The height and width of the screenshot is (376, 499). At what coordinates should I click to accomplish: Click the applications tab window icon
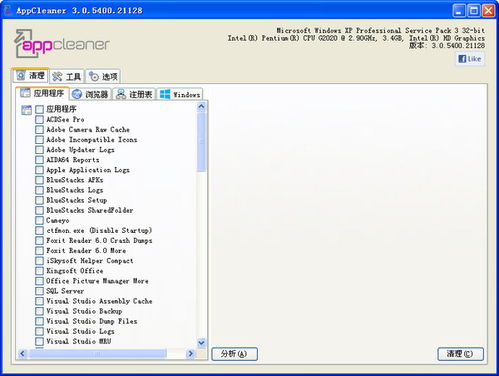click(25, 93)
